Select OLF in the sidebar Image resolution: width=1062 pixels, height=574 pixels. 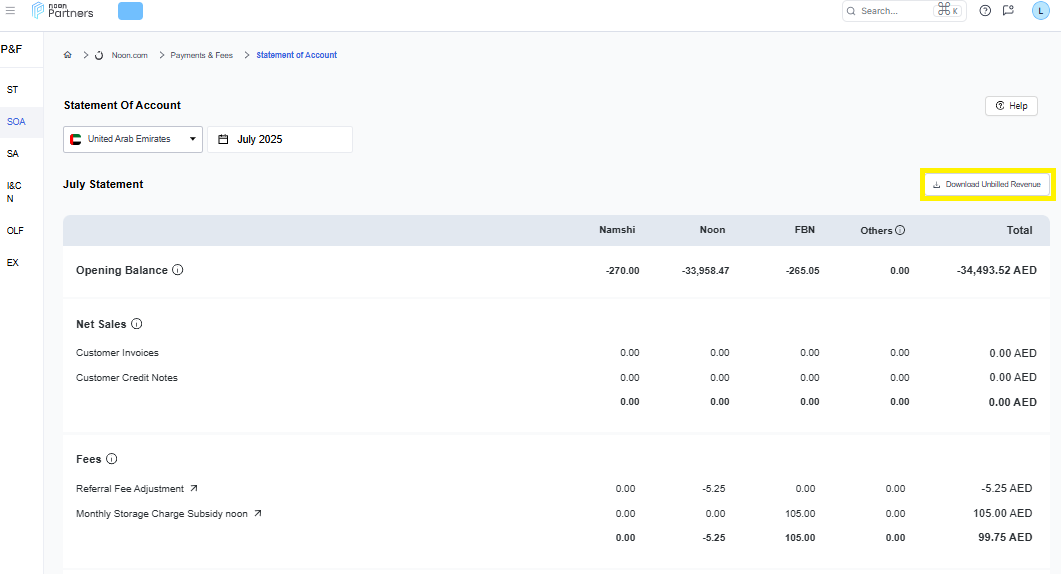click(x=15, y=230)
